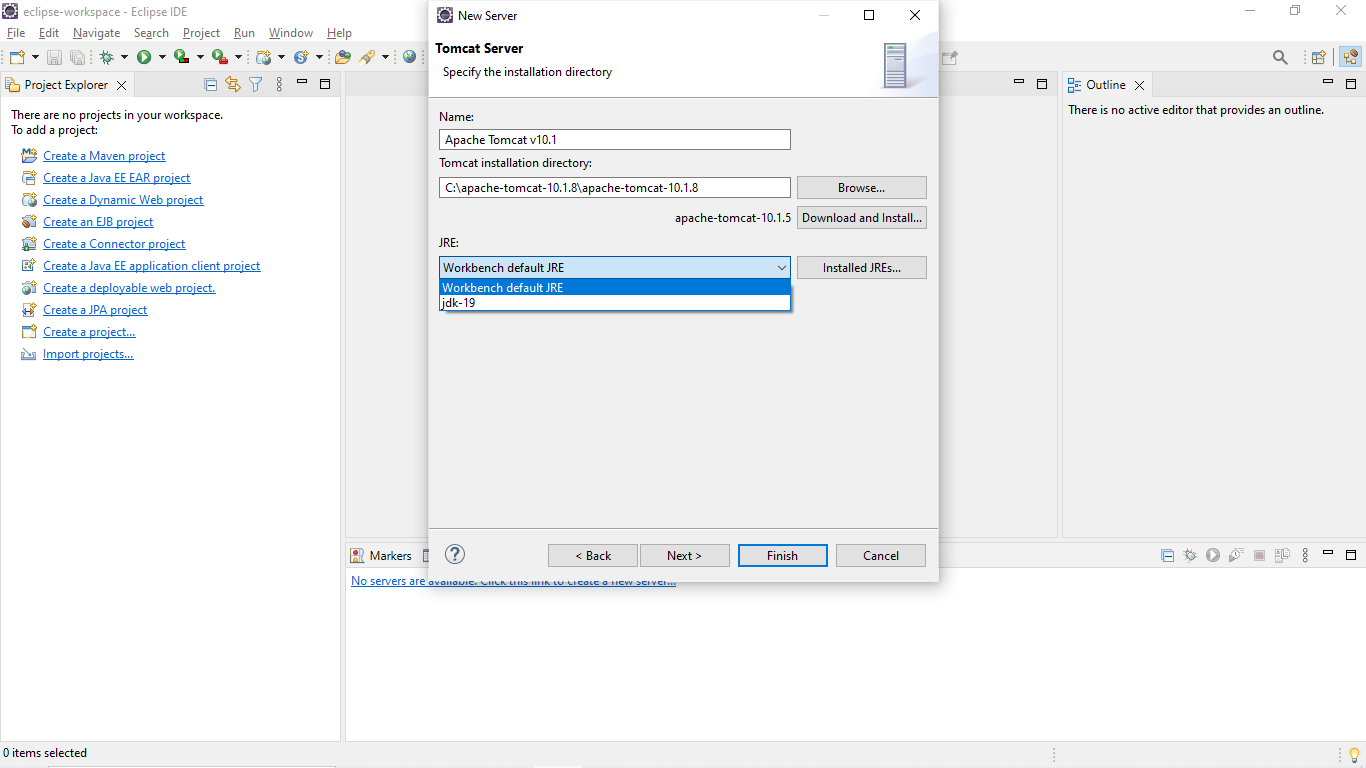The height and width of the screenshot is (768, 1366).
Task: Click the publish icon in Servers view
Action: click(x=1282, y=555)
